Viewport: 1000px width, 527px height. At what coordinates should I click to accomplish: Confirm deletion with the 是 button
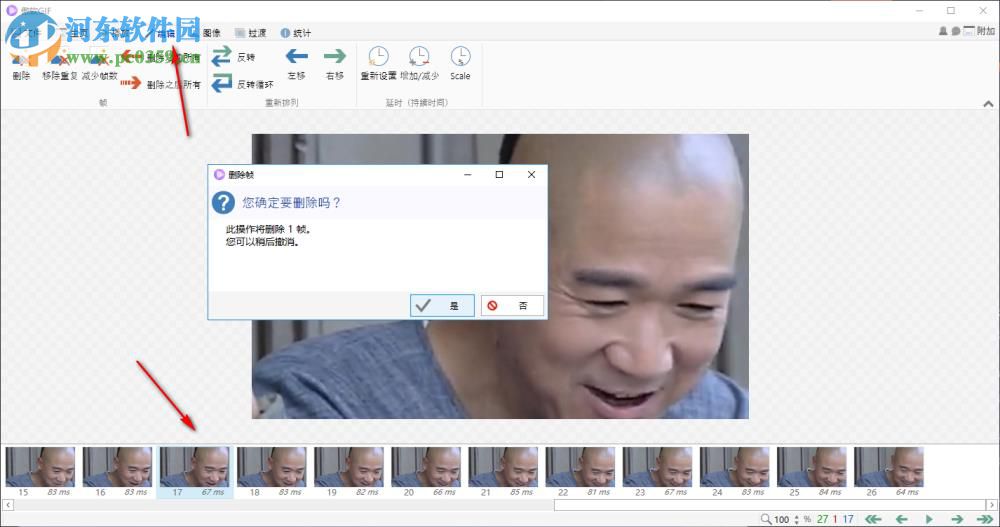point(442,306)
